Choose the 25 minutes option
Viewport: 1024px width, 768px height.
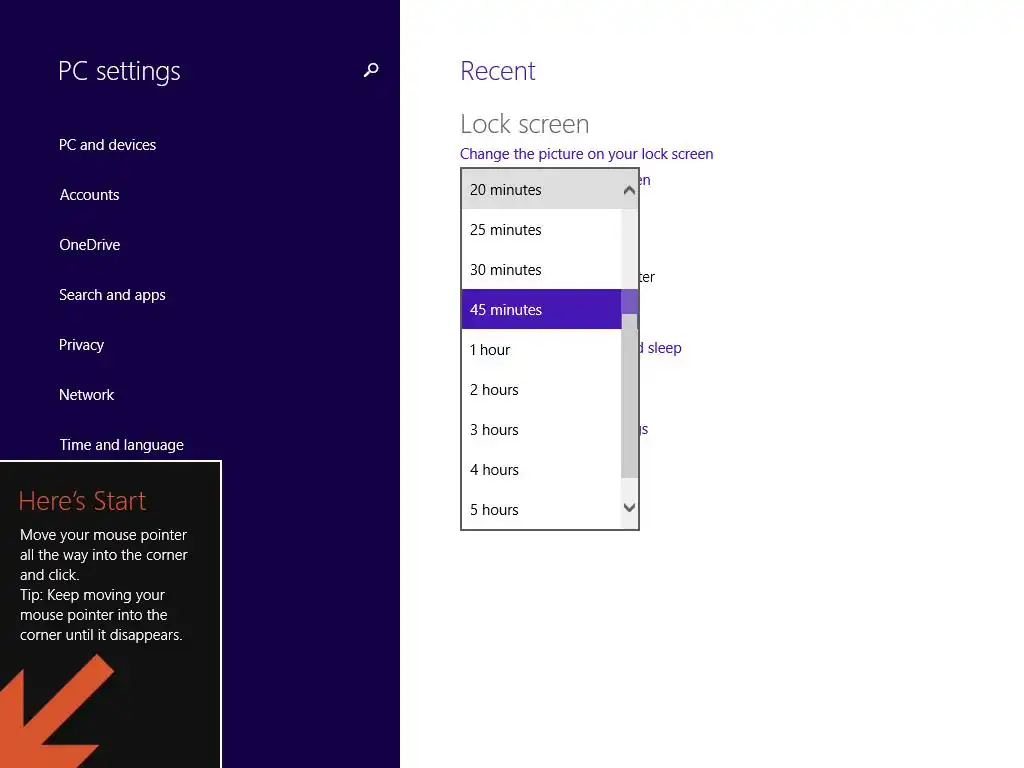coord(541,230)
